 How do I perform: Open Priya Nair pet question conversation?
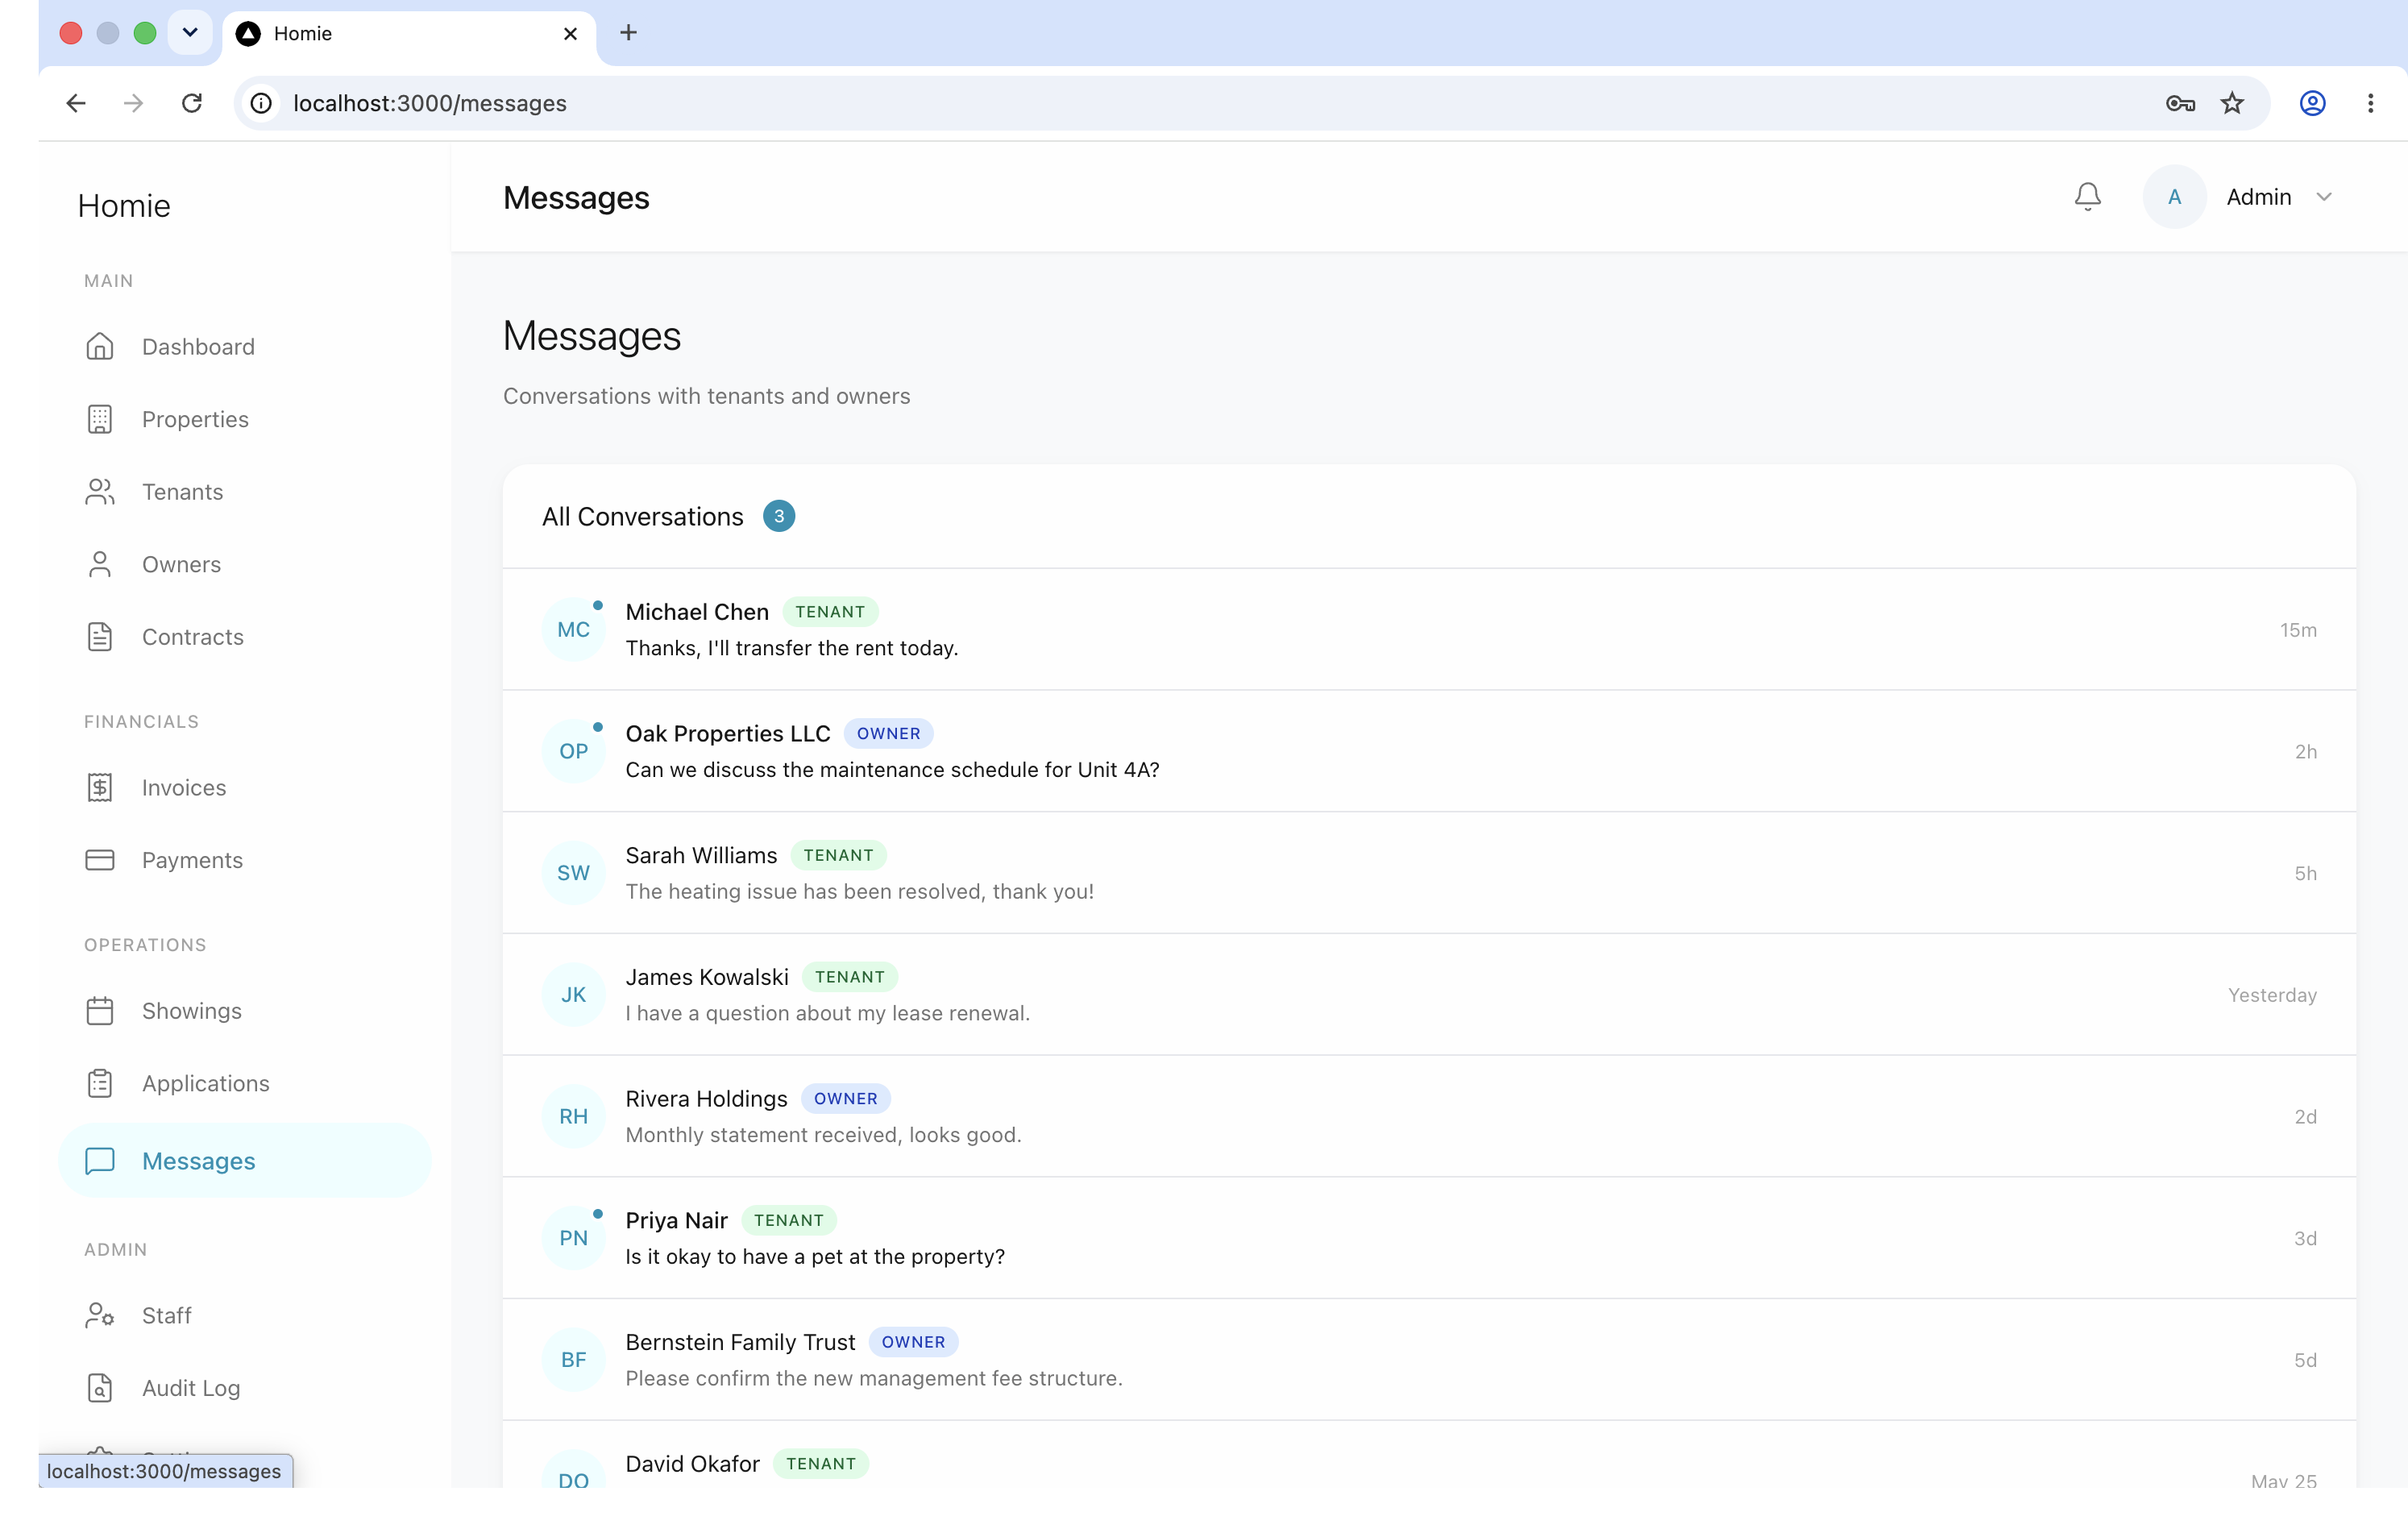1429,1238
